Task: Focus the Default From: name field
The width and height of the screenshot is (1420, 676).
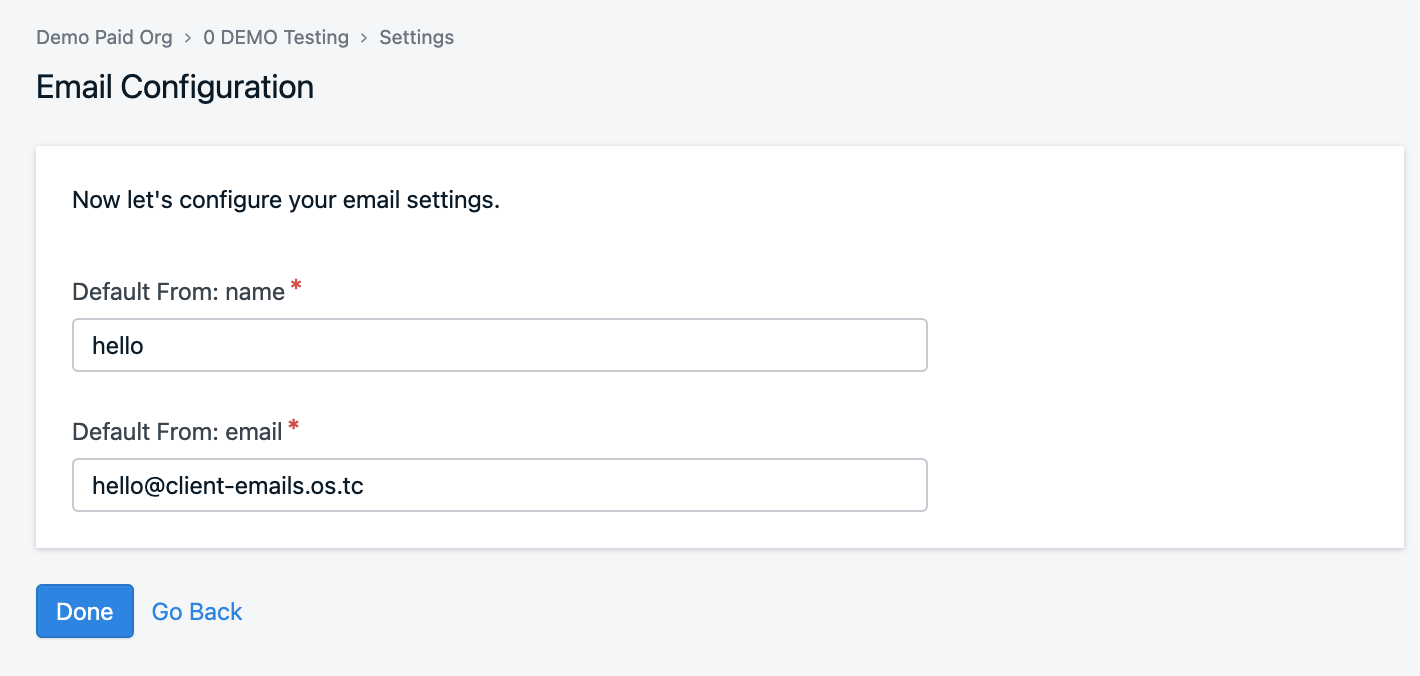Action: click(x=500, y=345)
